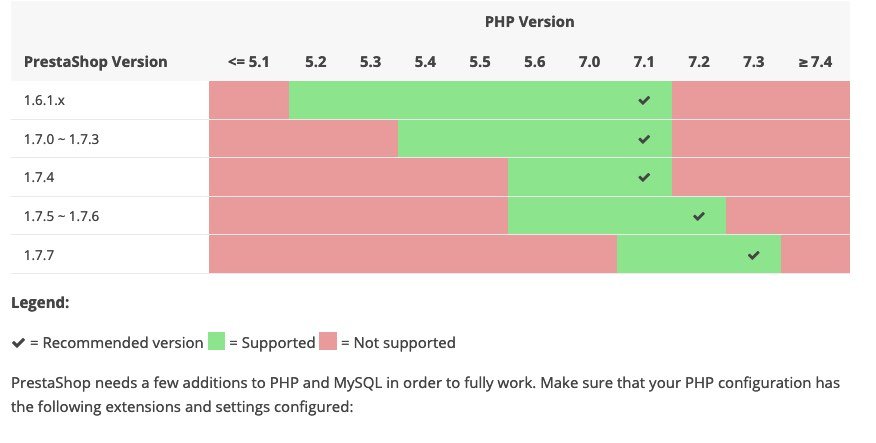
Task: Select the 1.7.7 row label
Action: click(x=39, y=255)
